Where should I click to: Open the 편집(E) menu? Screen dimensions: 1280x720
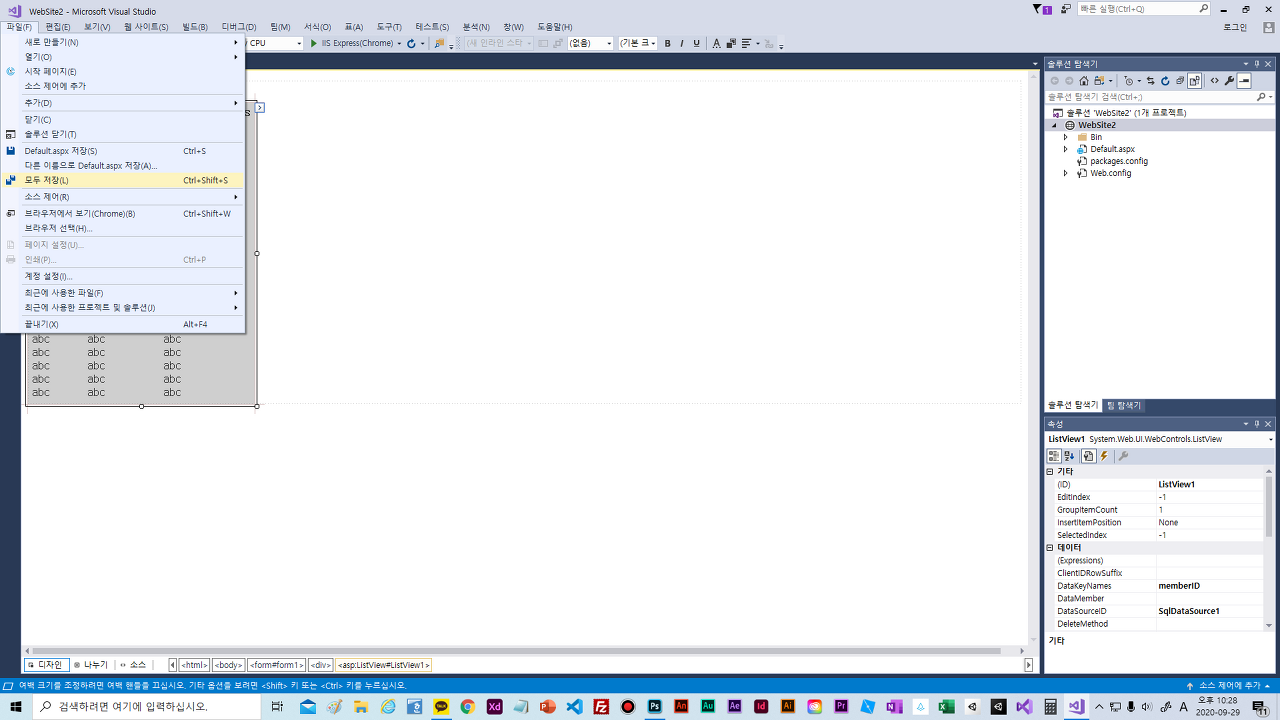point(58,27)
